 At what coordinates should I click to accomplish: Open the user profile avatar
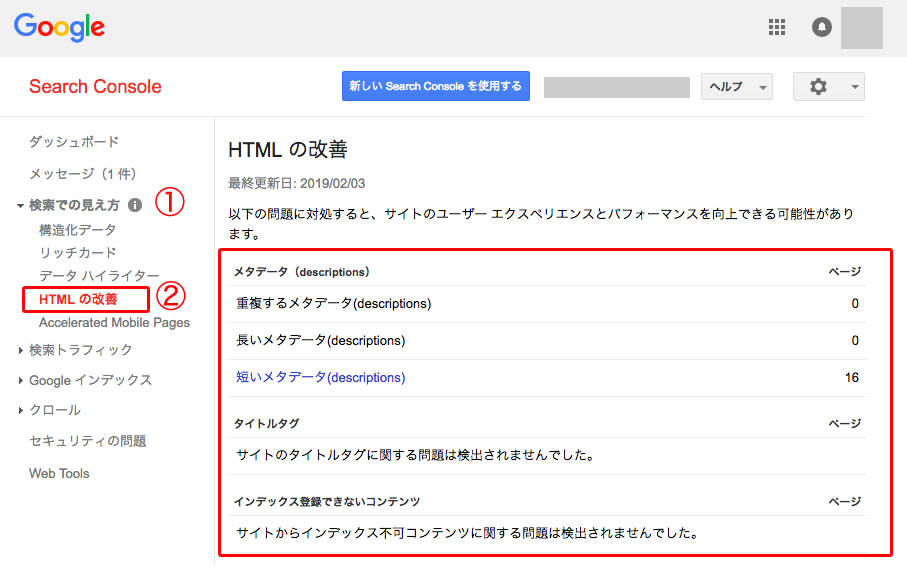coord(861,27)
